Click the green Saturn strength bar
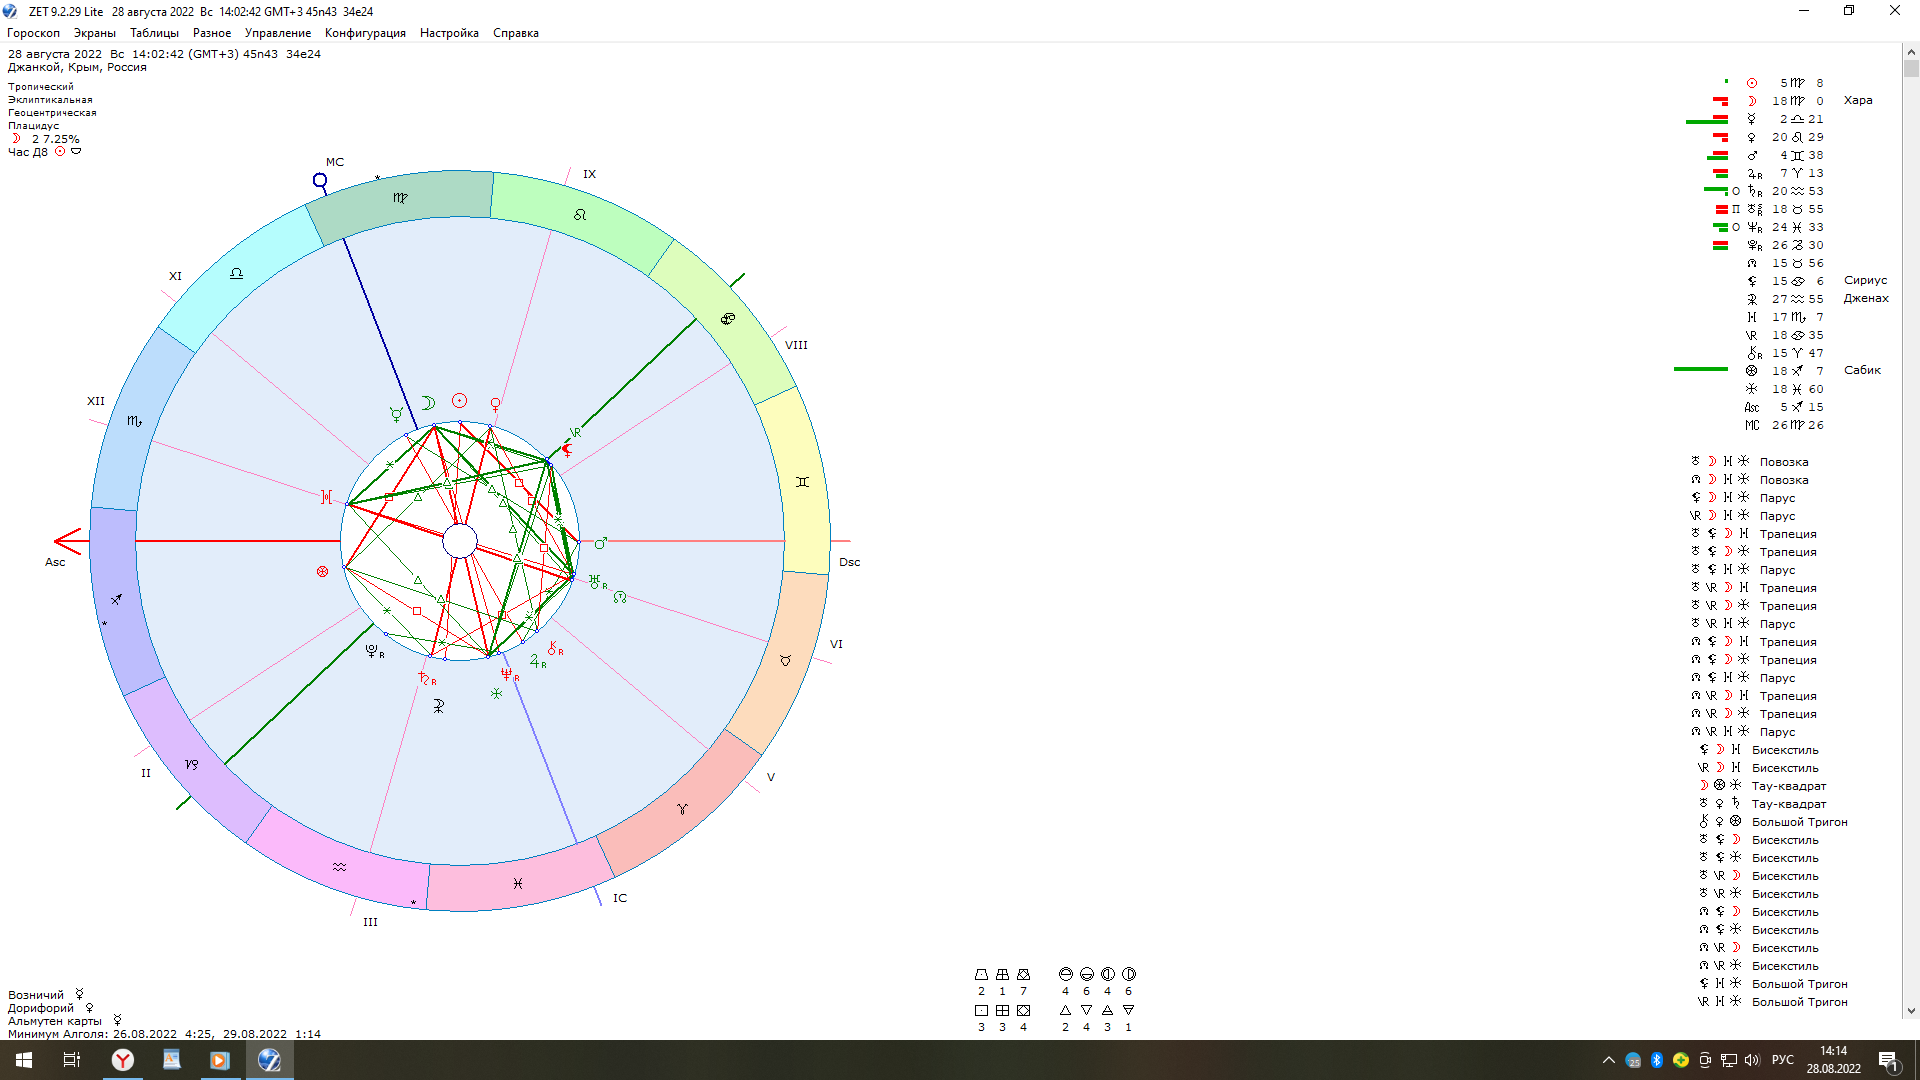This screenshot has height=1080, width=1920. tap(1714, 190)
